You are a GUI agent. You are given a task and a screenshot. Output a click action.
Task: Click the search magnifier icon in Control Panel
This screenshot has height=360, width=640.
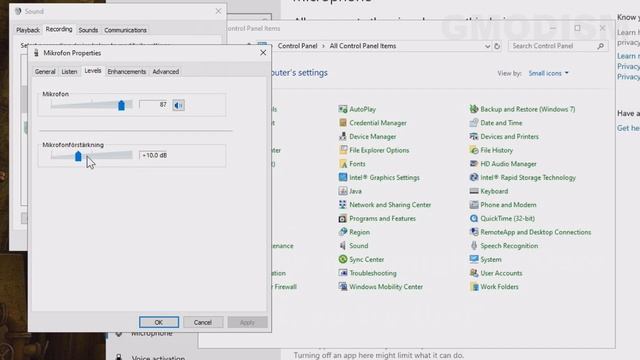(x=600, y=46)
